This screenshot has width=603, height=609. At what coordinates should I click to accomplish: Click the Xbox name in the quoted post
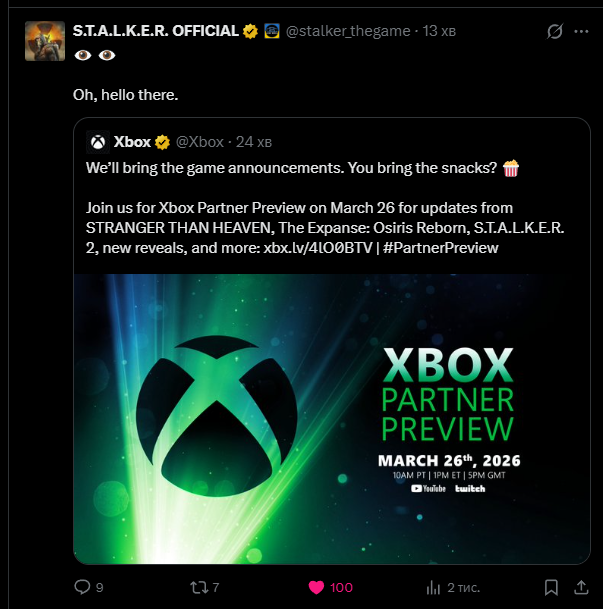tap(132, 141)
